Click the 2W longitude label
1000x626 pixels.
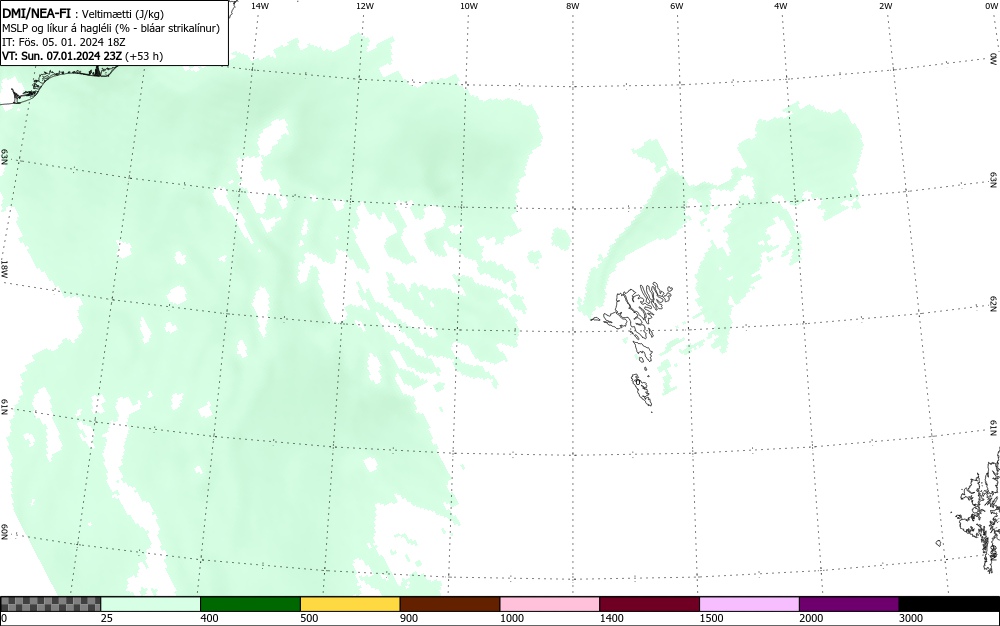pos(885,6)
